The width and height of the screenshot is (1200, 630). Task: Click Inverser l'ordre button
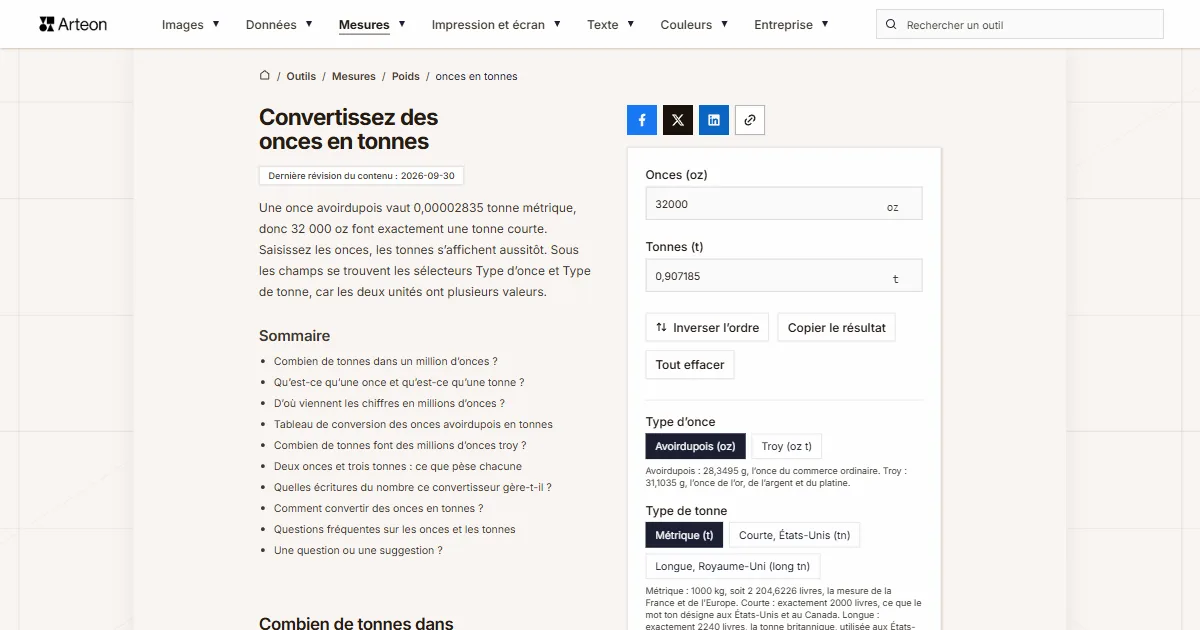(x=708, y=327)
